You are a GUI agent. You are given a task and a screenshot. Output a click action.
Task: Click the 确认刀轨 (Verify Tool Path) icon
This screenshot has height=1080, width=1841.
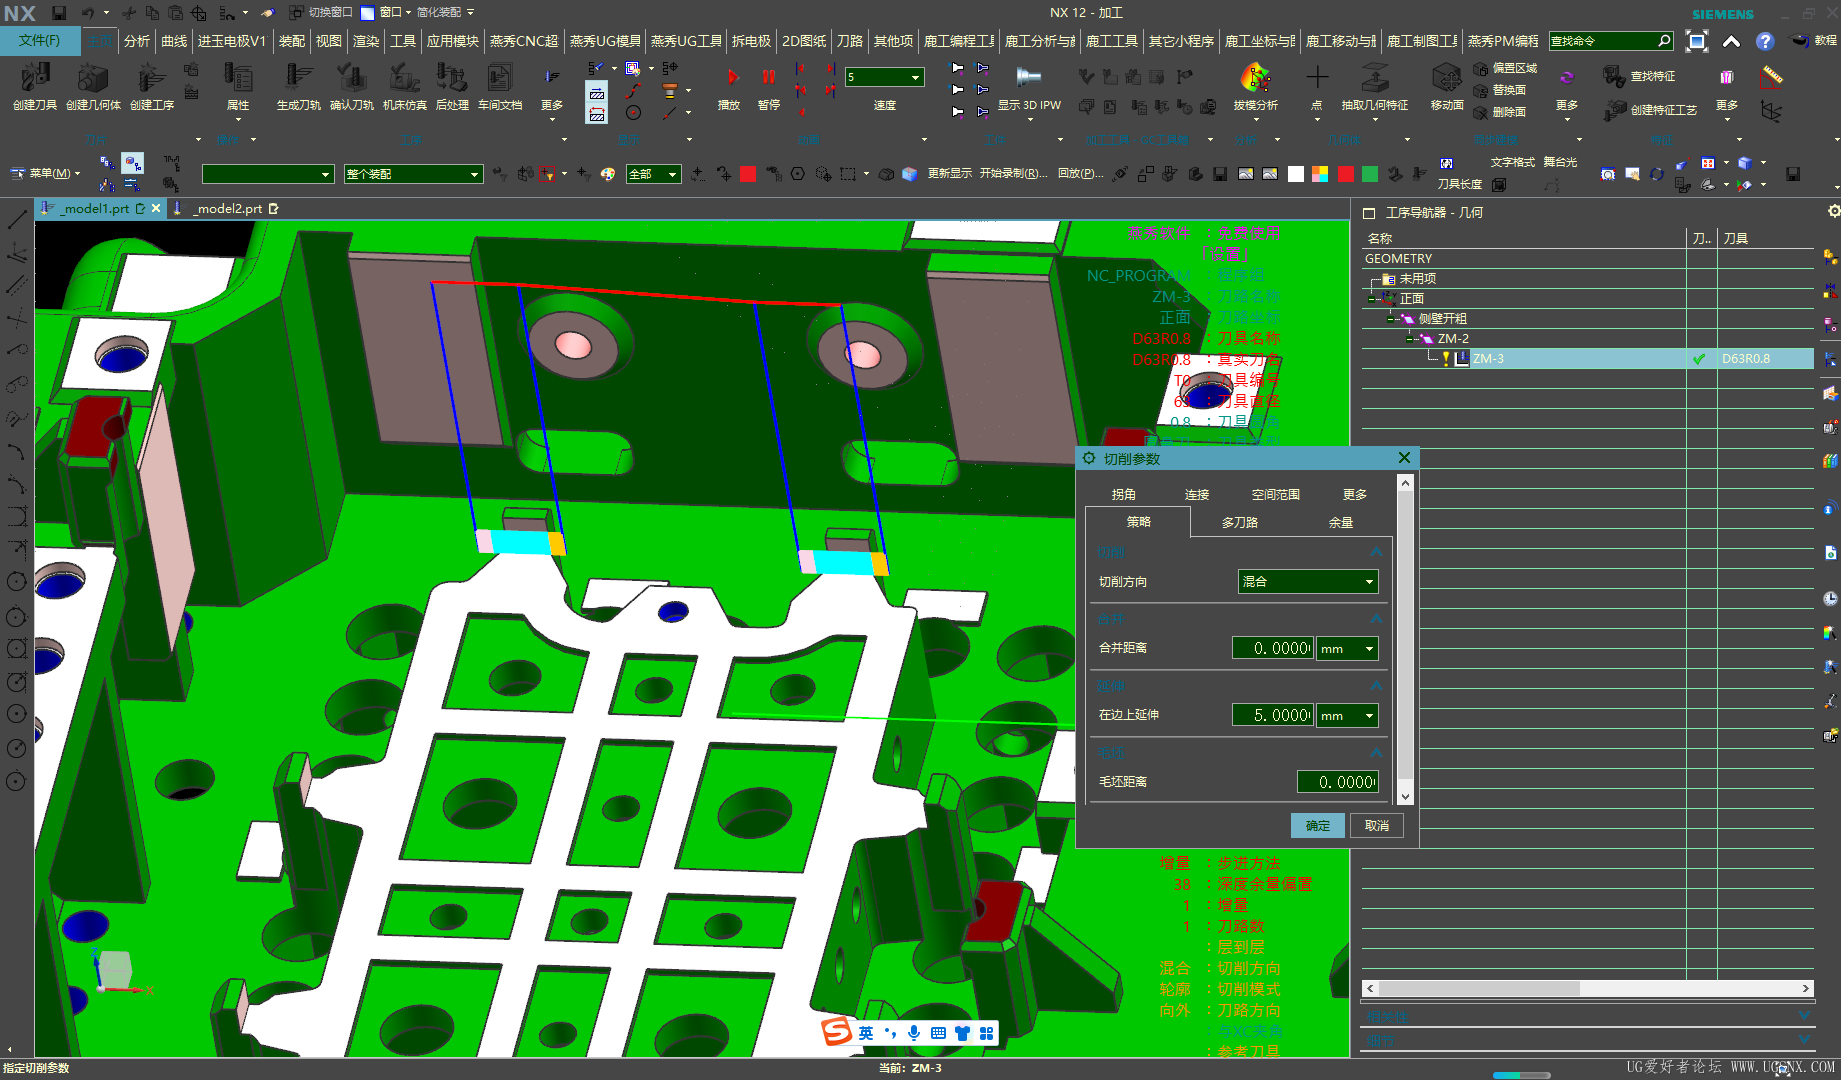pos(351,79)
